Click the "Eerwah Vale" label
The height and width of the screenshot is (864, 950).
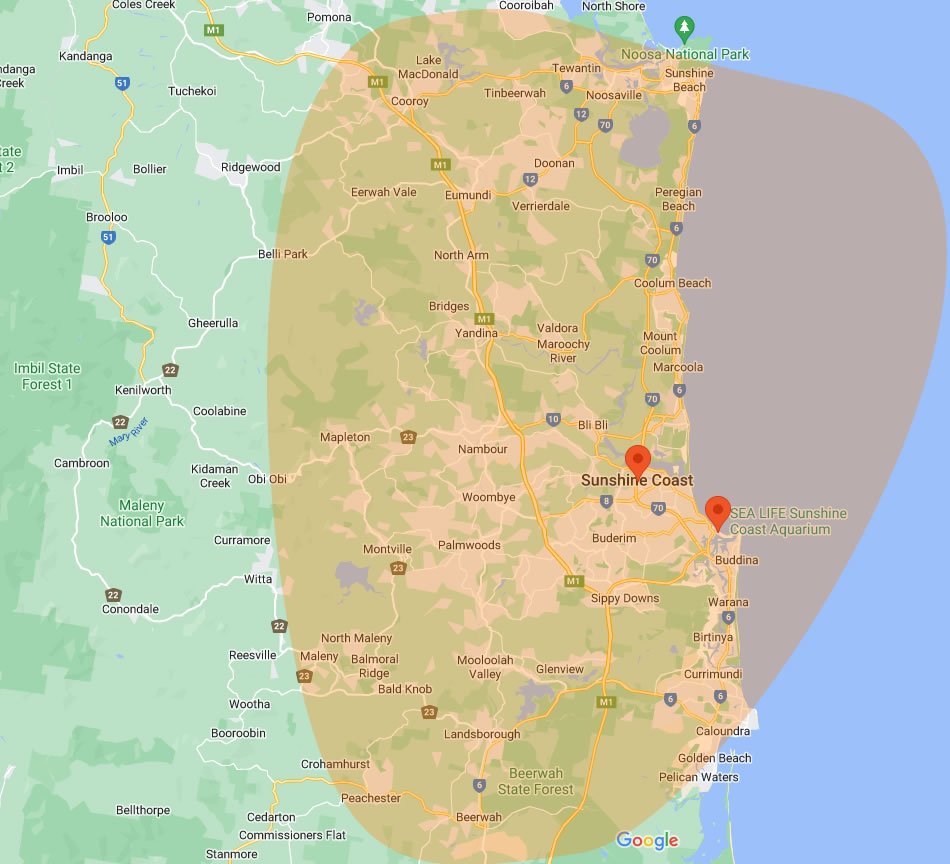coord(384,192)
